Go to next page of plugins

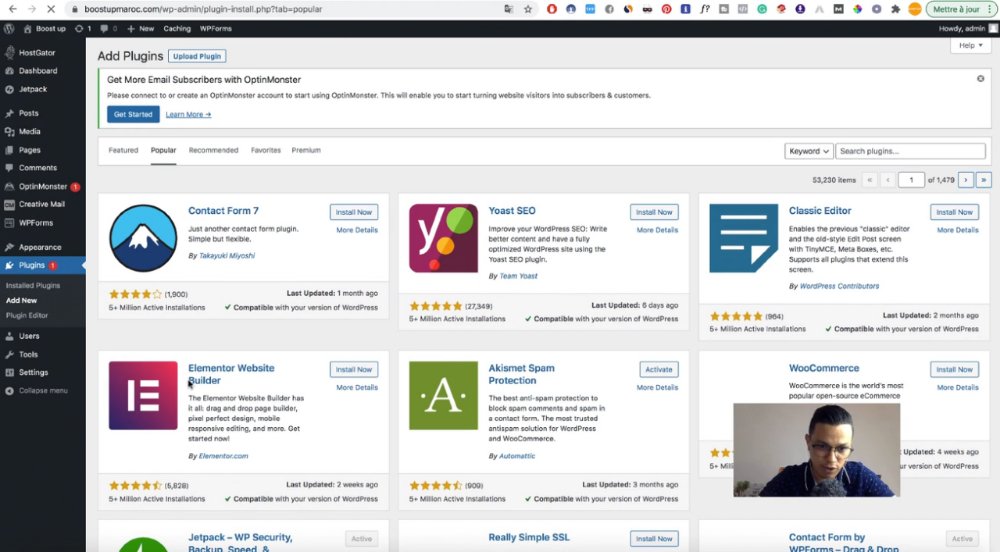pos(966,180)
